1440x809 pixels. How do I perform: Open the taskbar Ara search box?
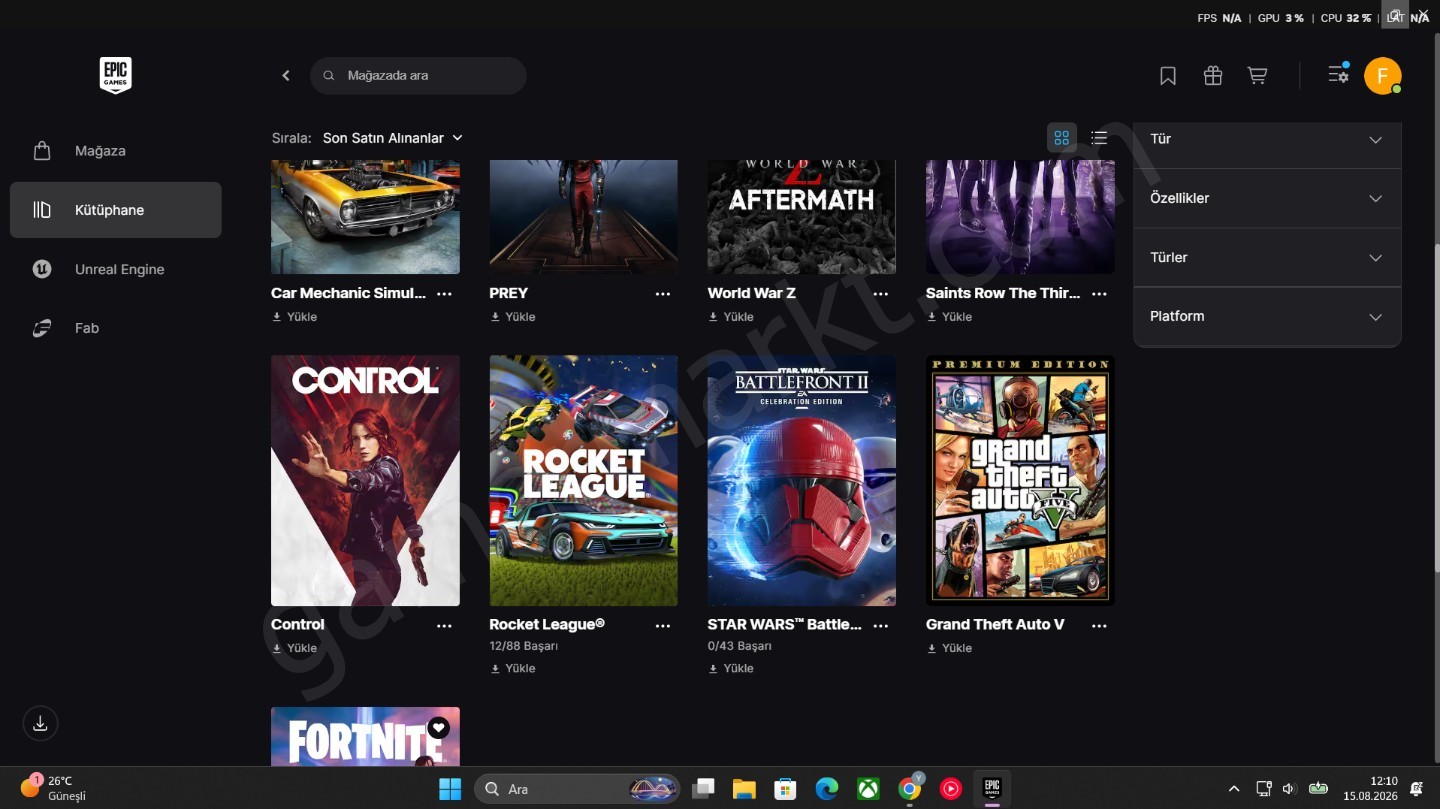(x=577, y=789)
